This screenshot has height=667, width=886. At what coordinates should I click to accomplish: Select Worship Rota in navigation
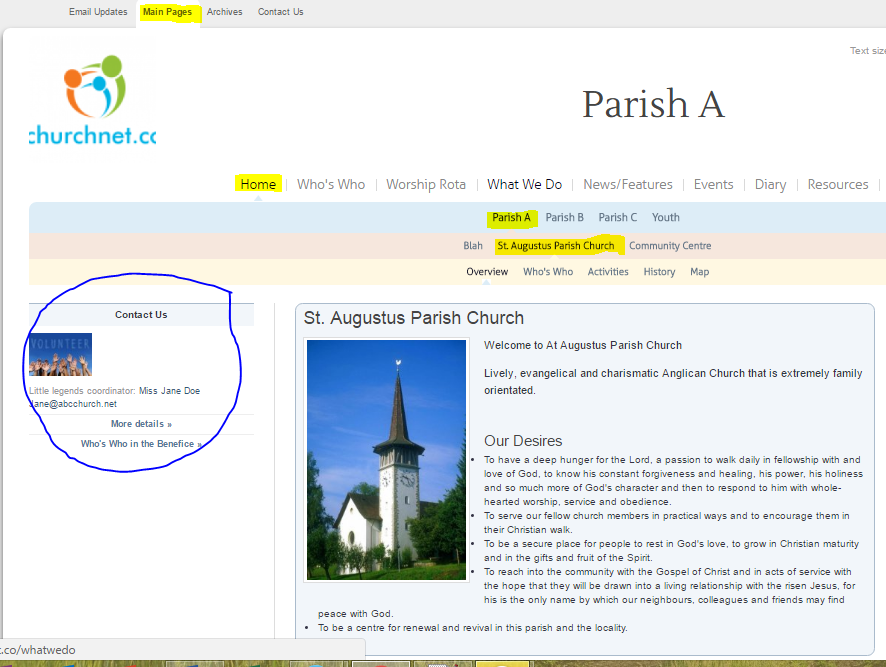click(426, 184)
